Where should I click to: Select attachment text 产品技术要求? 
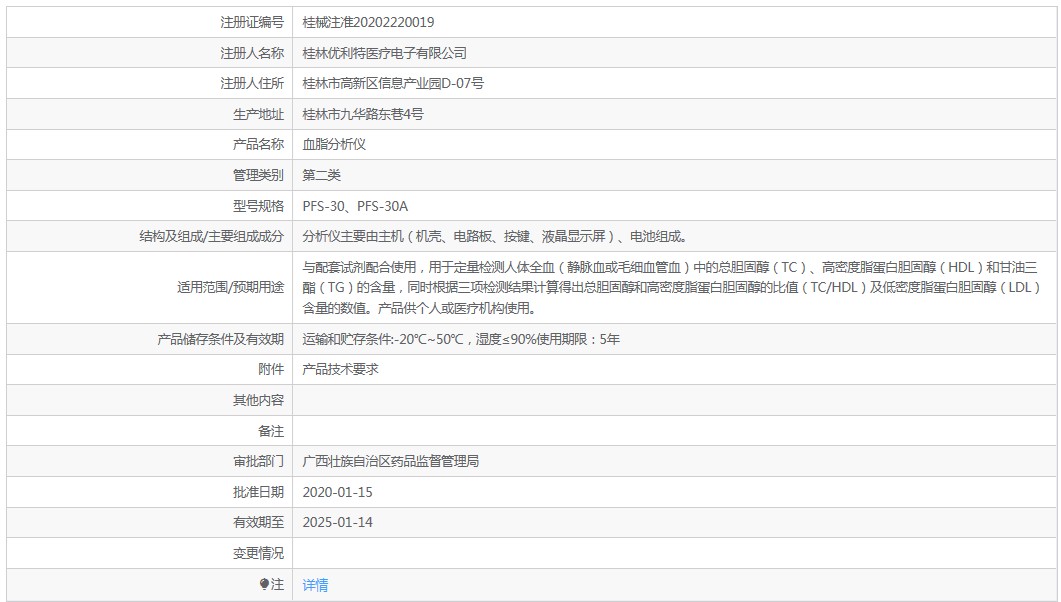point(340,369)
